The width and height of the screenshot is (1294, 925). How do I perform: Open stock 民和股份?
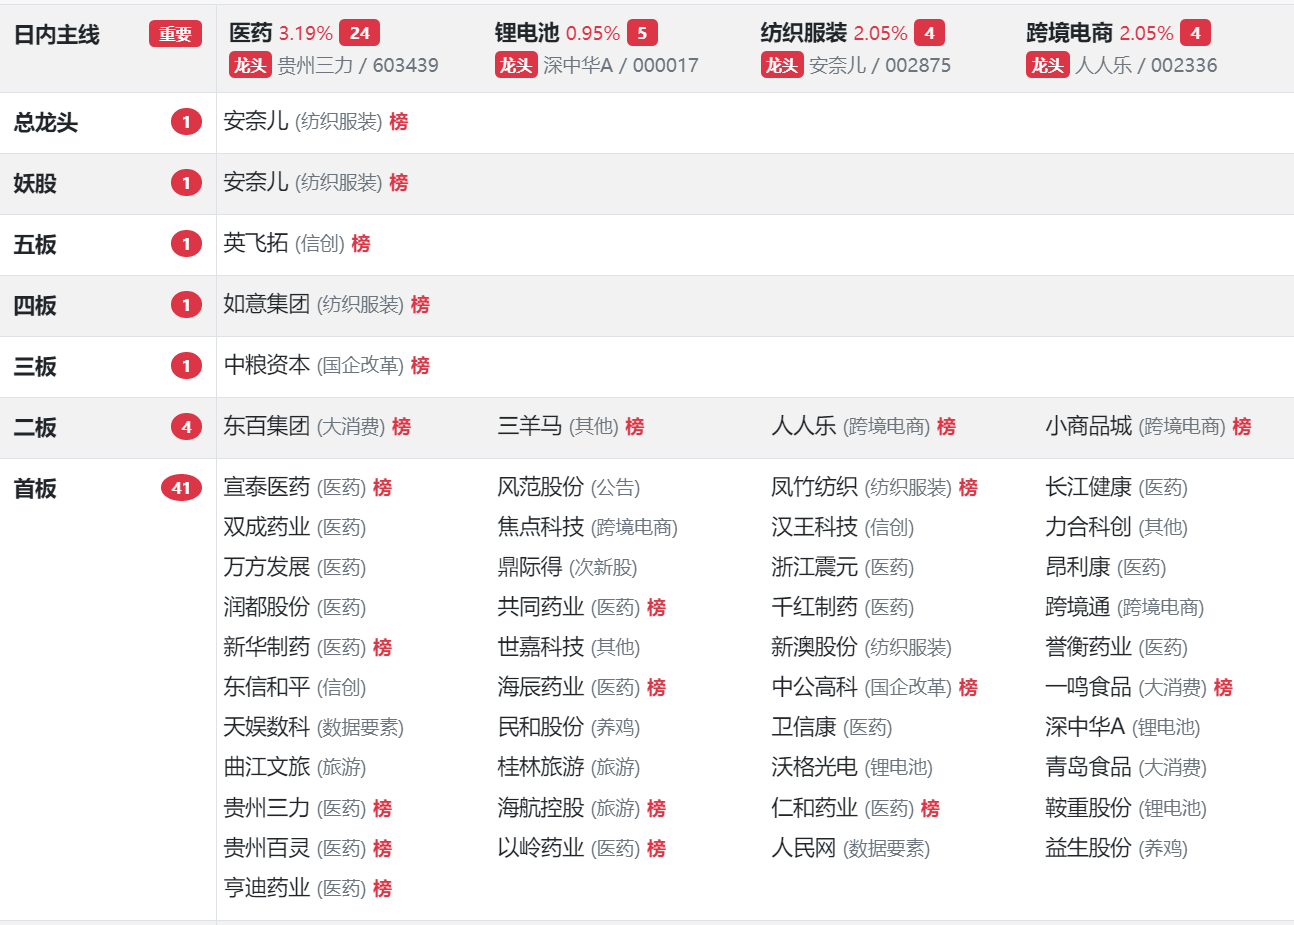click(x=541, y=728)
